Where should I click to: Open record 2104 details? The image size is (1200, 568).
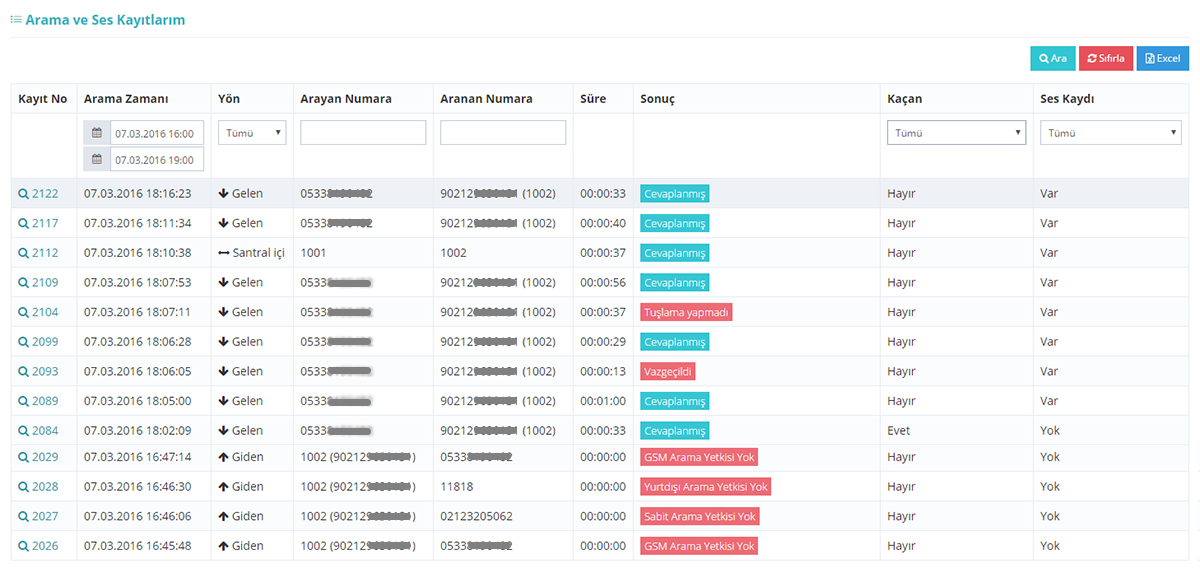pyautogui.click(x=38, y=312)
